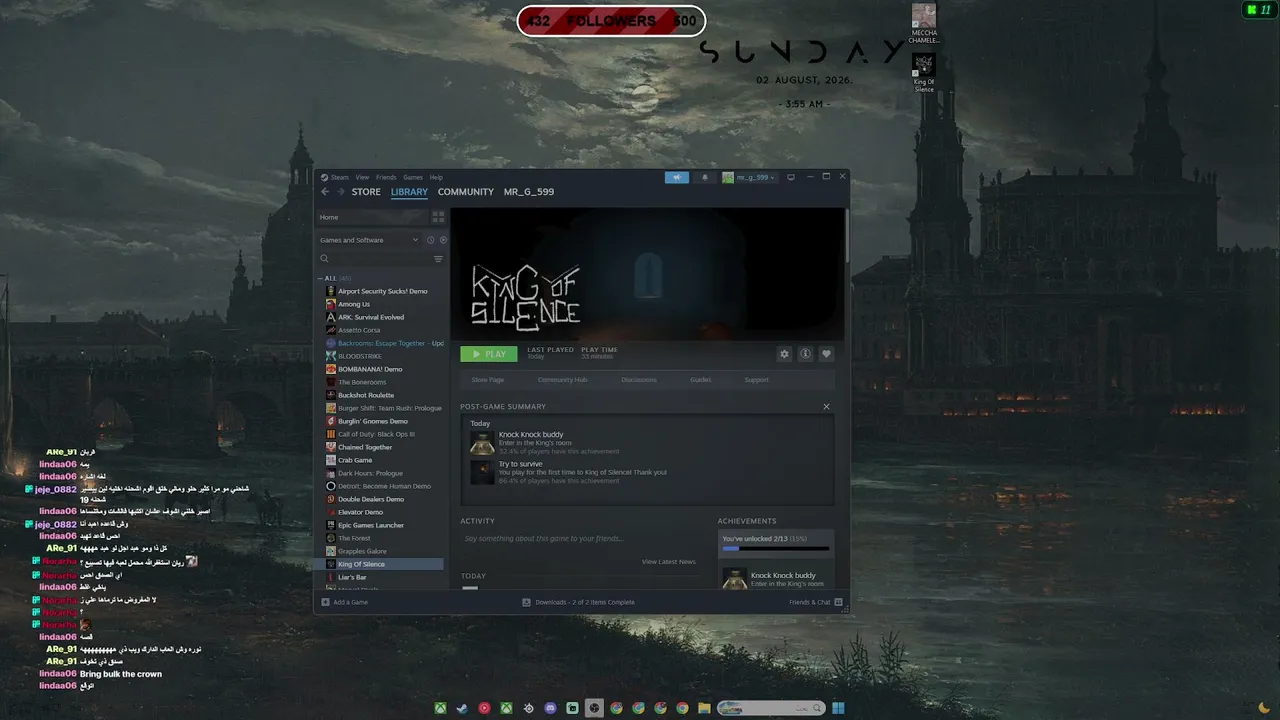
Task: Go forward with the right arrow
Action: pyautogui.click(x=340, y=192)
